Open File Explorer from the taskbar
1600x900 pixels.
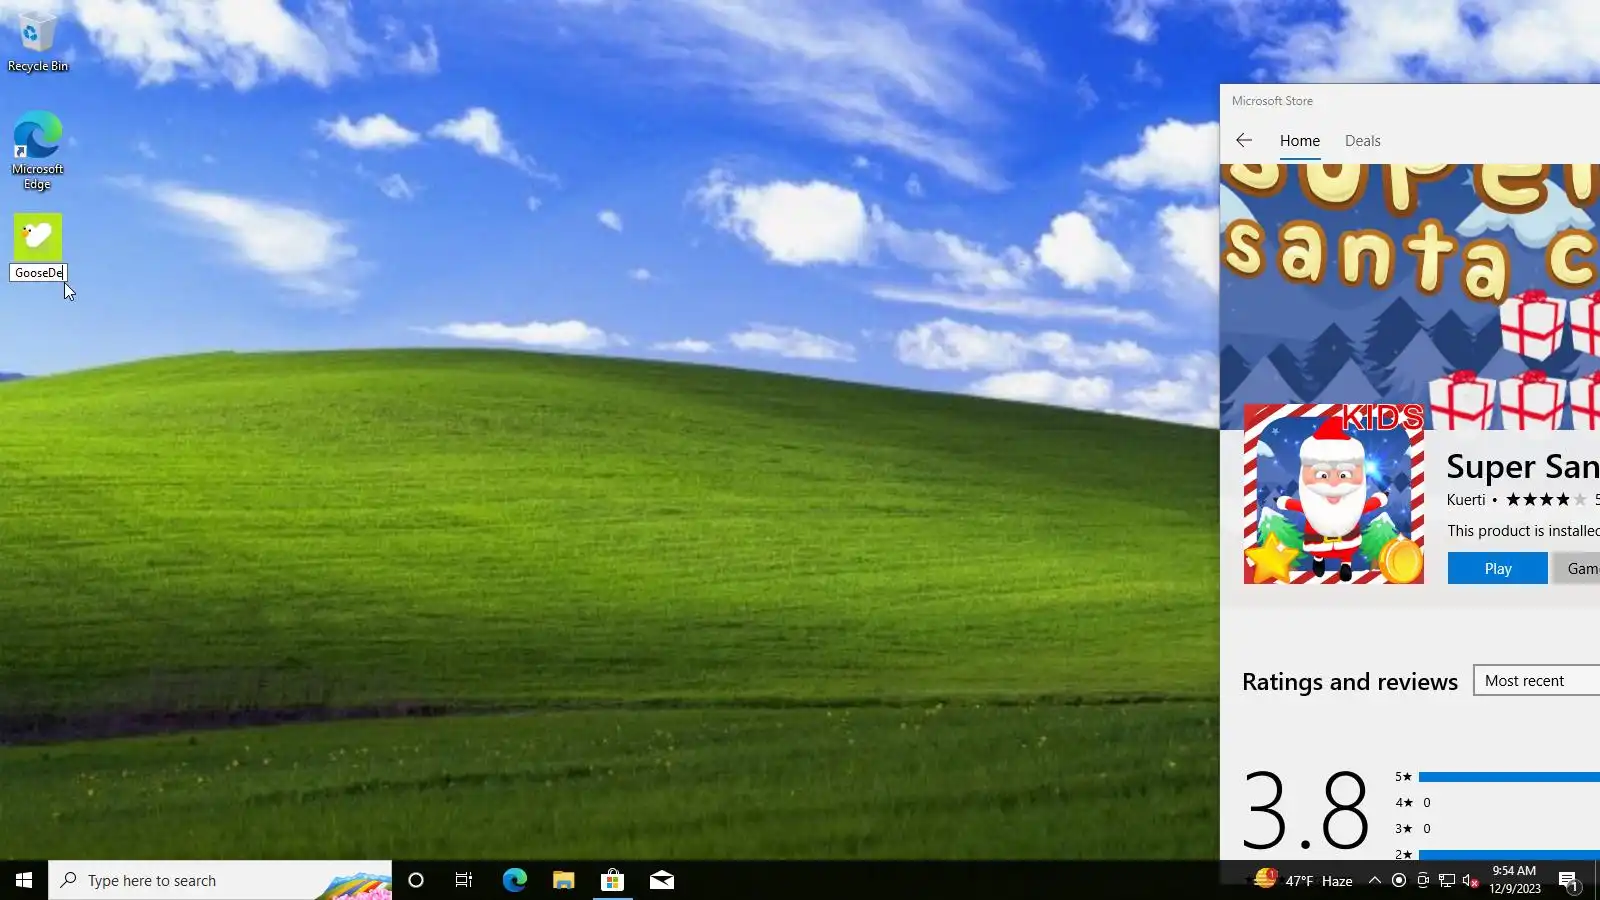pos(563,880)
